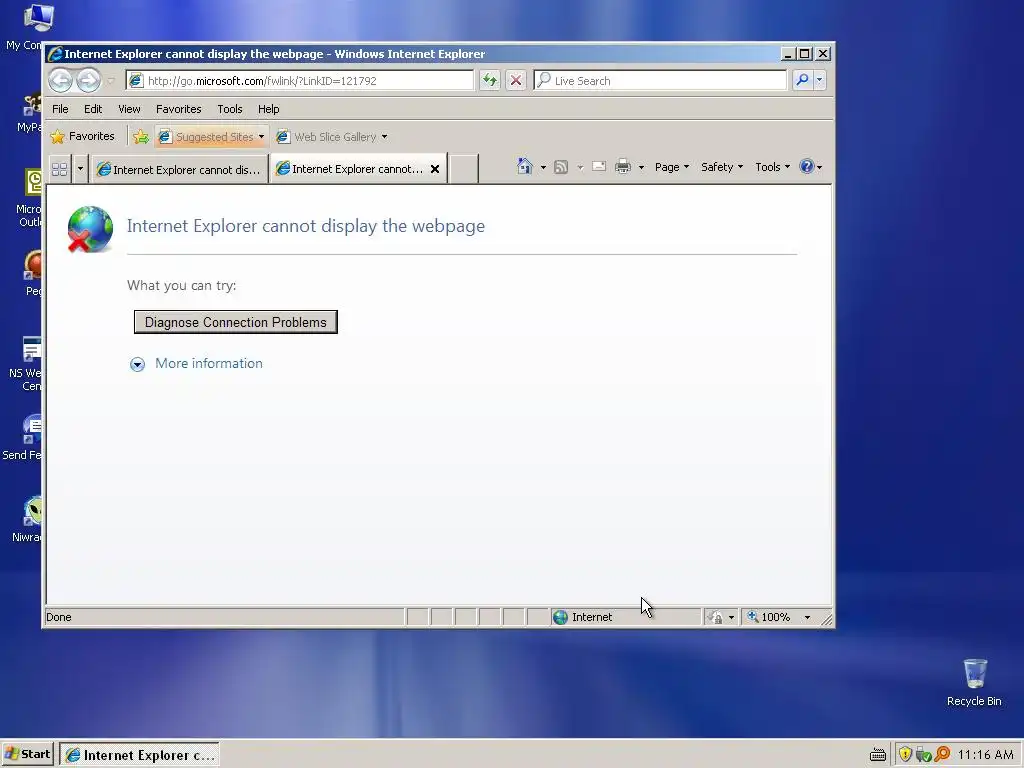1024x768 pixels.
Task: Maximize the Internet Explorer window
Action: (x=805, y=54)
